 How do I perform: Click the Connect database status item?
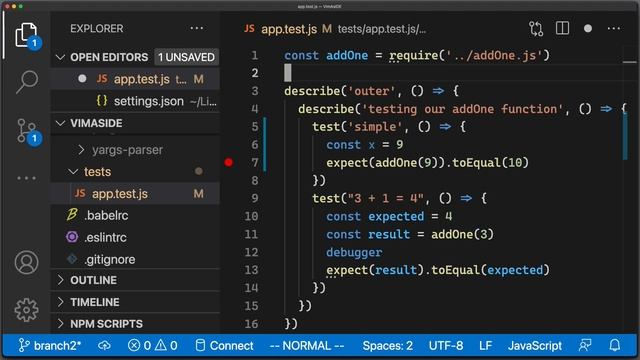tap(224, 346)
